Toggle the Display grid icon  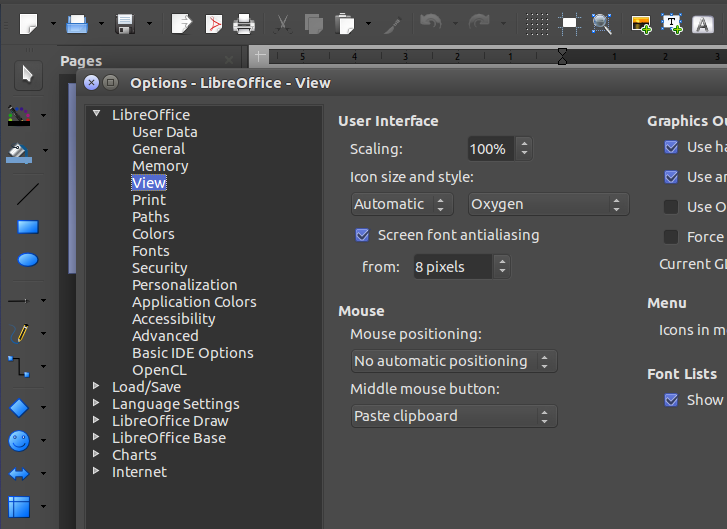[537, 24]
